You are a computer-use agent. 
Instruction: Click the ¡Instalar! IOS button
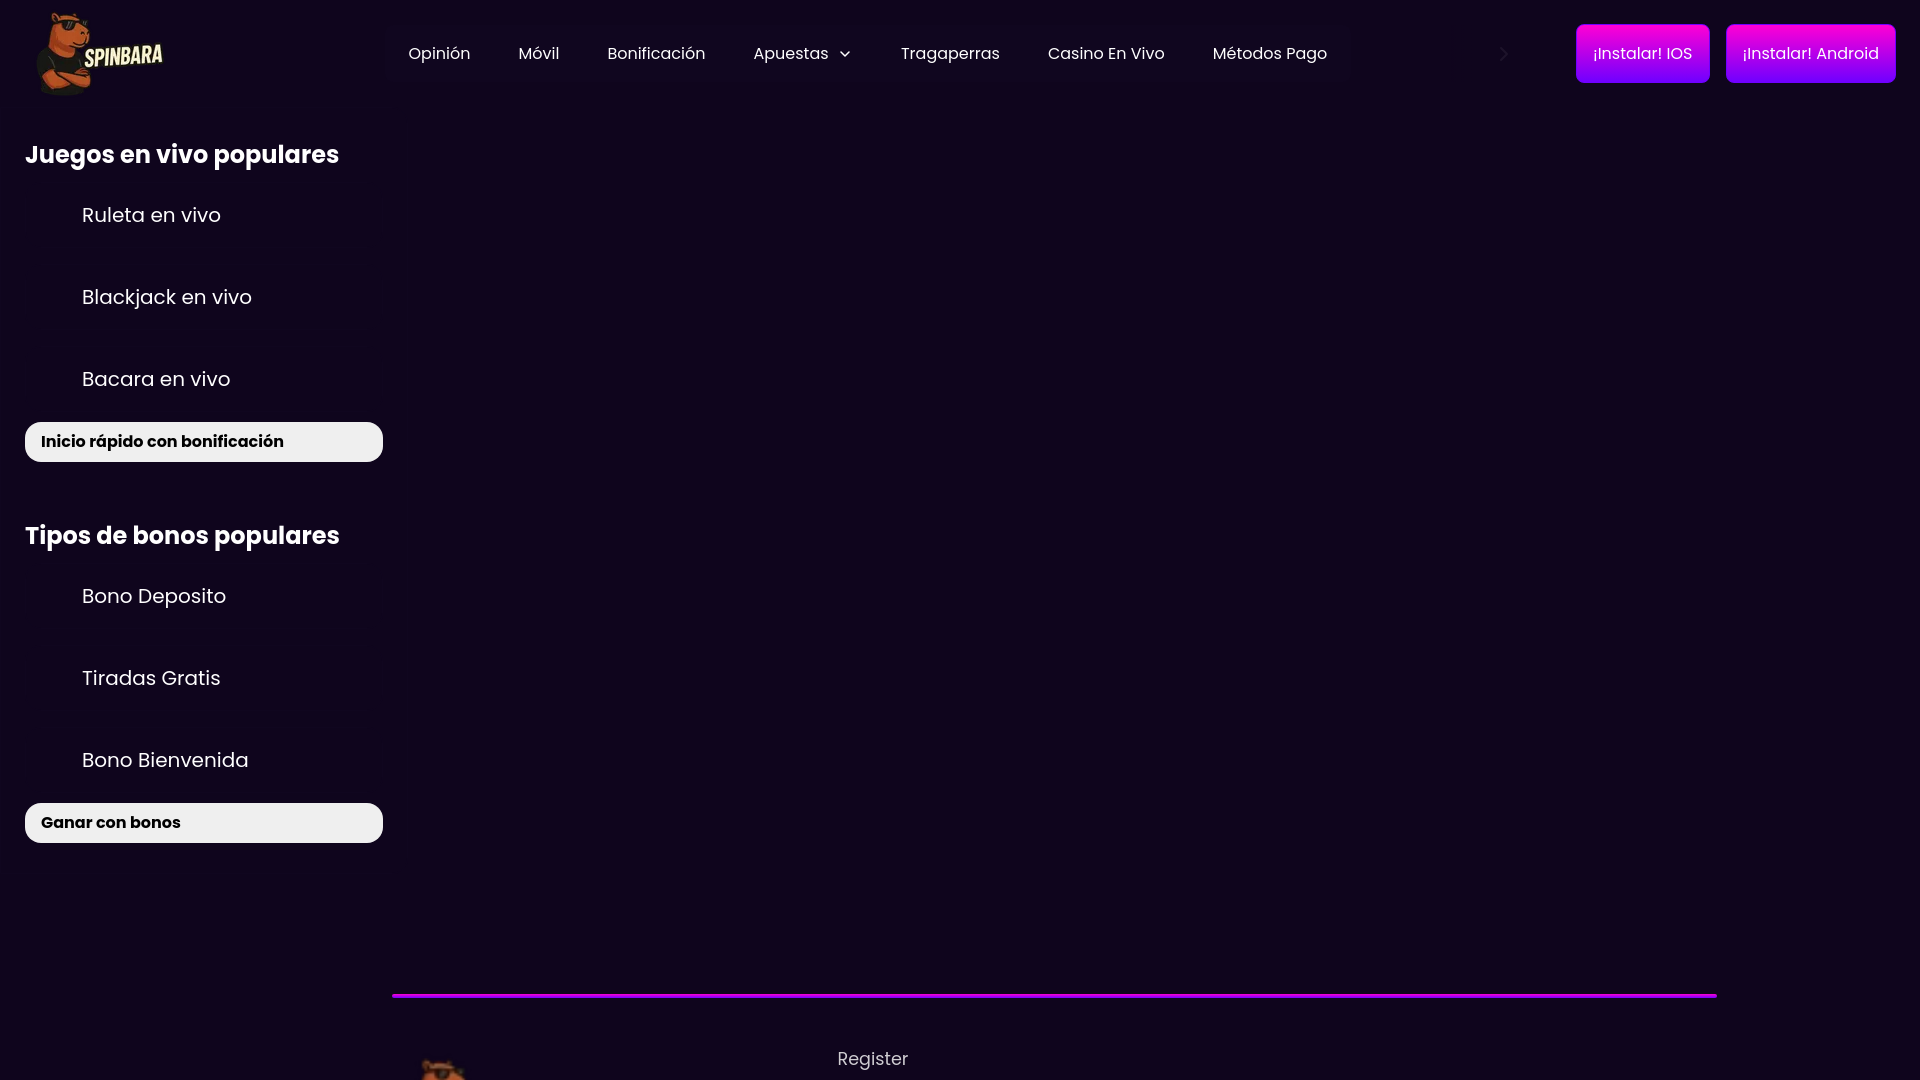coord(1642,54)
